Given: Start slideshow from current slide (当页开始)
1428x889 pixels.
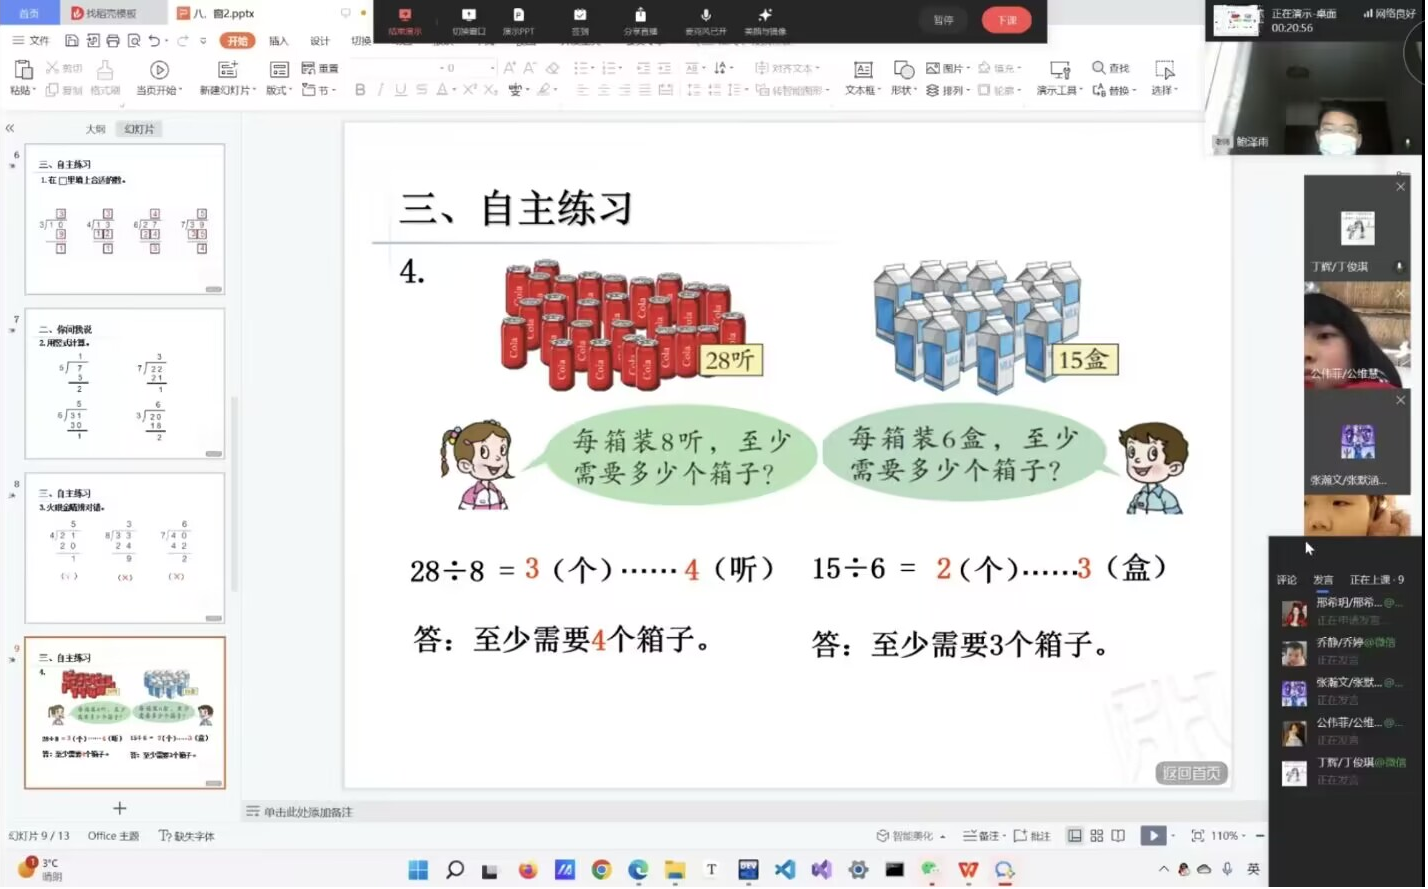Looking at the screenshot, I should coord(159,70).
